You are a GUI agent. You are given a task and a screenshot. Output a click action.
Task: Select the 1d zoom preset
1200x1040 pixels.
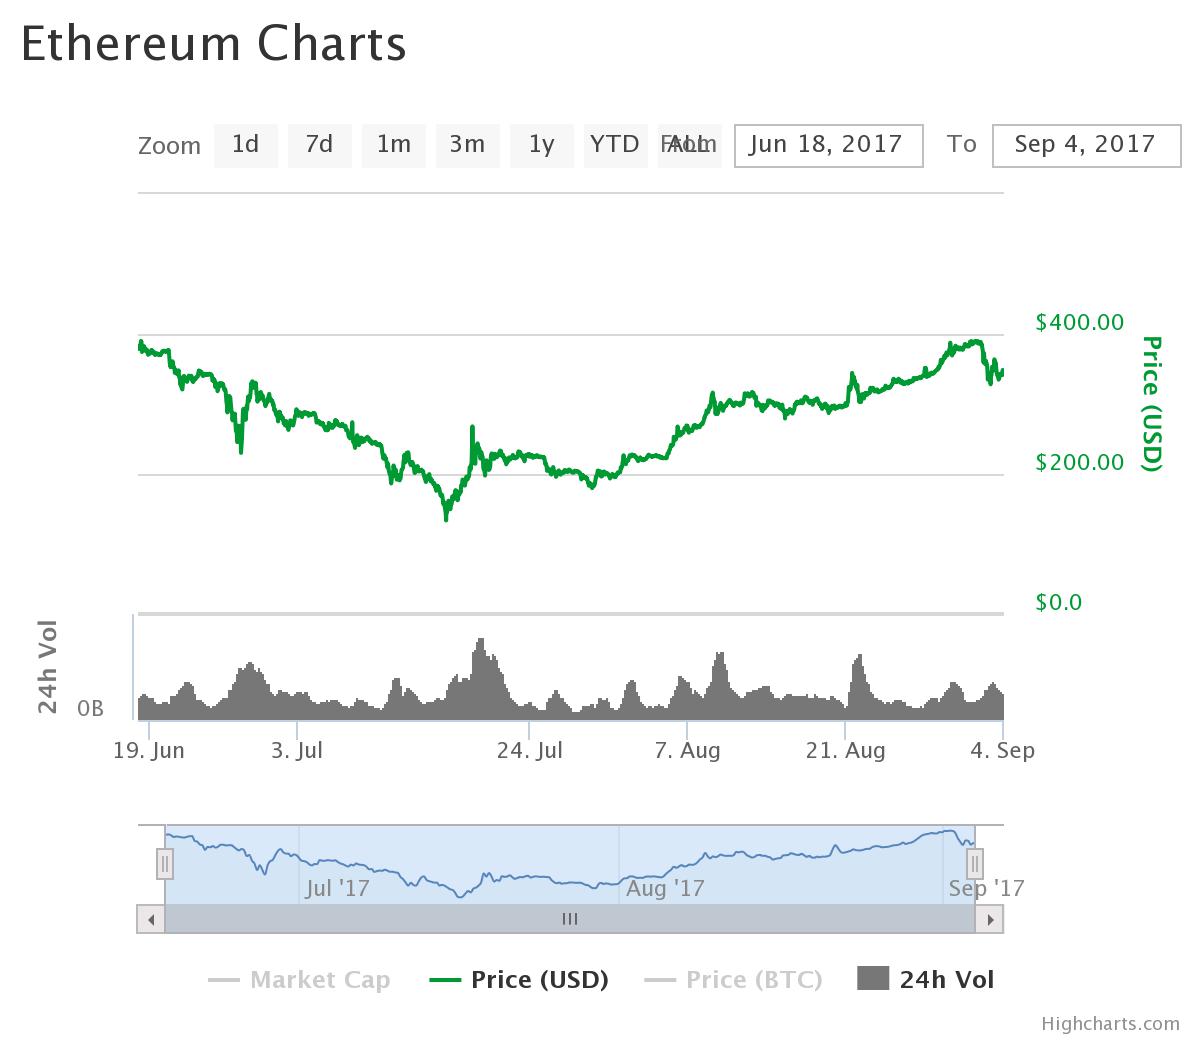tap(246, 145)
